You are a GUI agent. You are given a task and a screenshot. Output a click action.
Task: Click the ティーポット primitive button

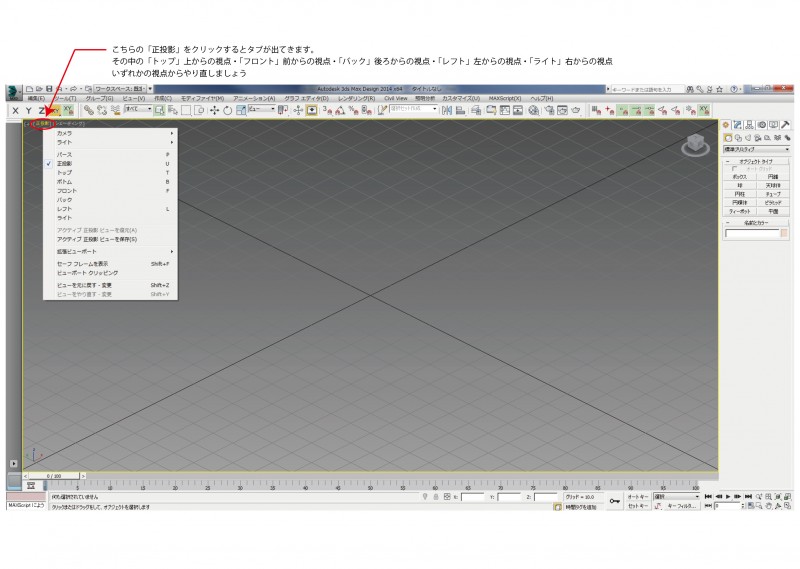pyautogui.click(x=739, y=211)
